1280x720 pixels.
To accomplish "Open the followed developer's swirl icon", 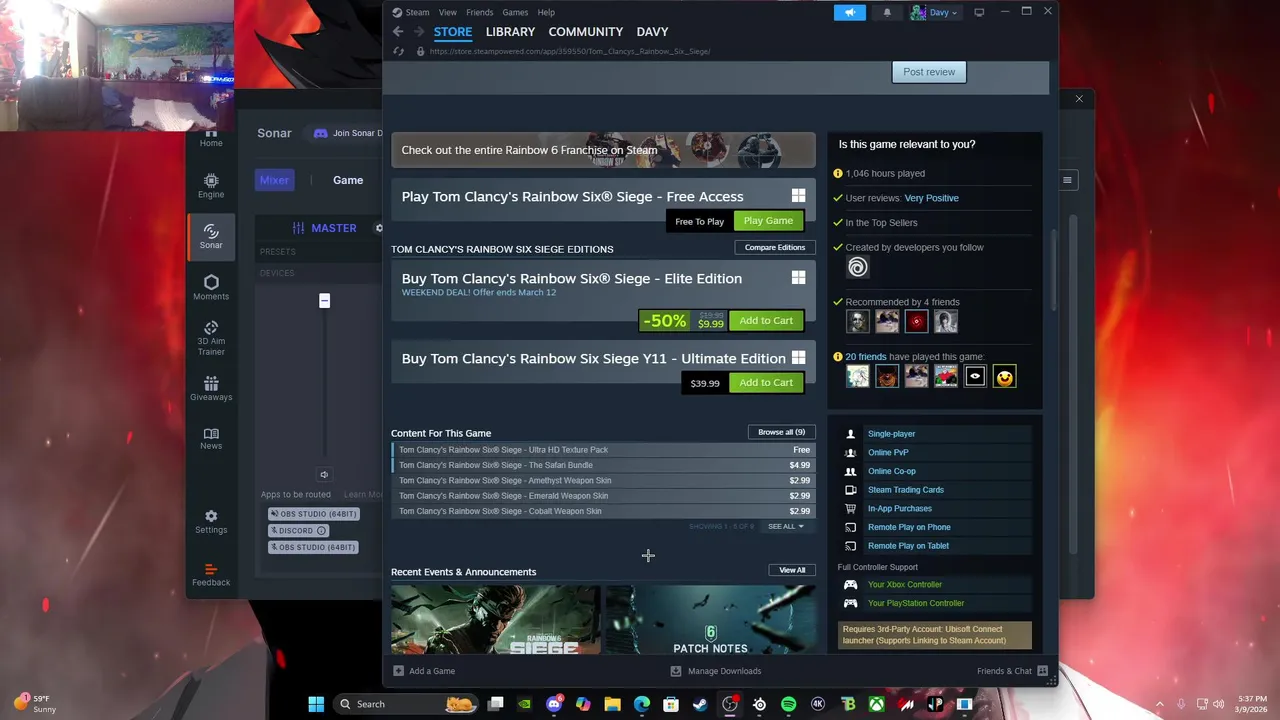I will tap(858, 267).
